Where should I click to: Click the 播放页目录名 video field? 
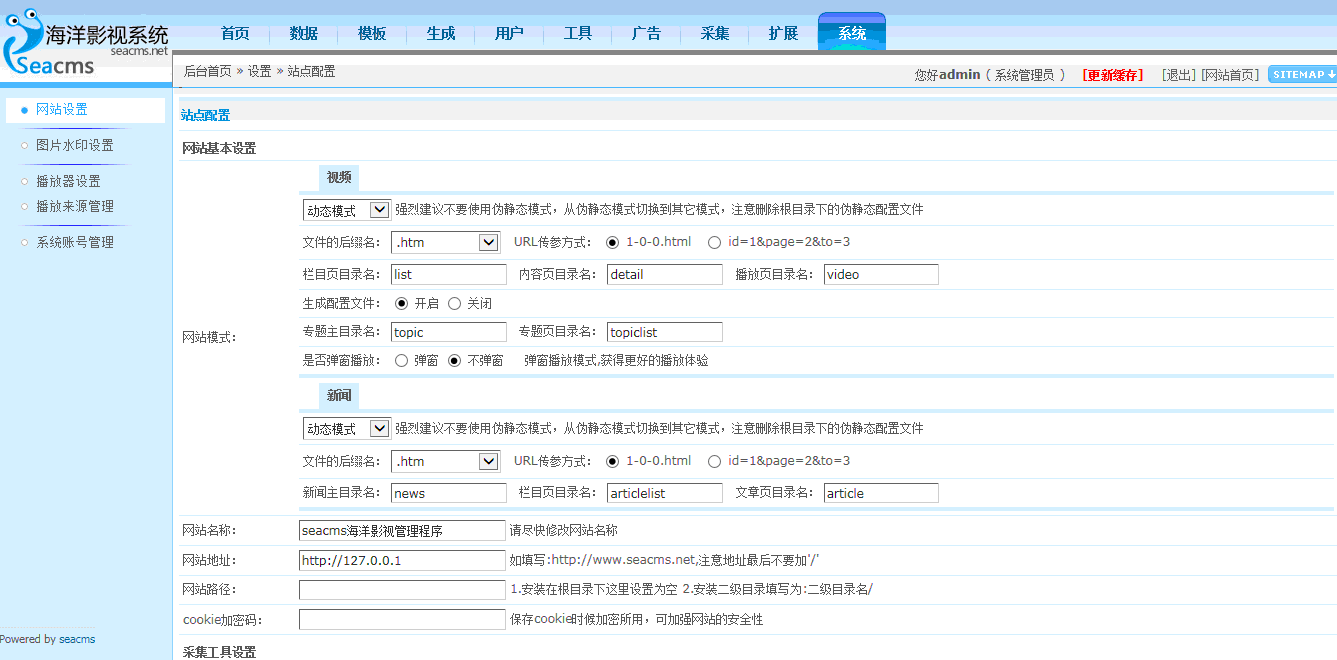[881, 275]
